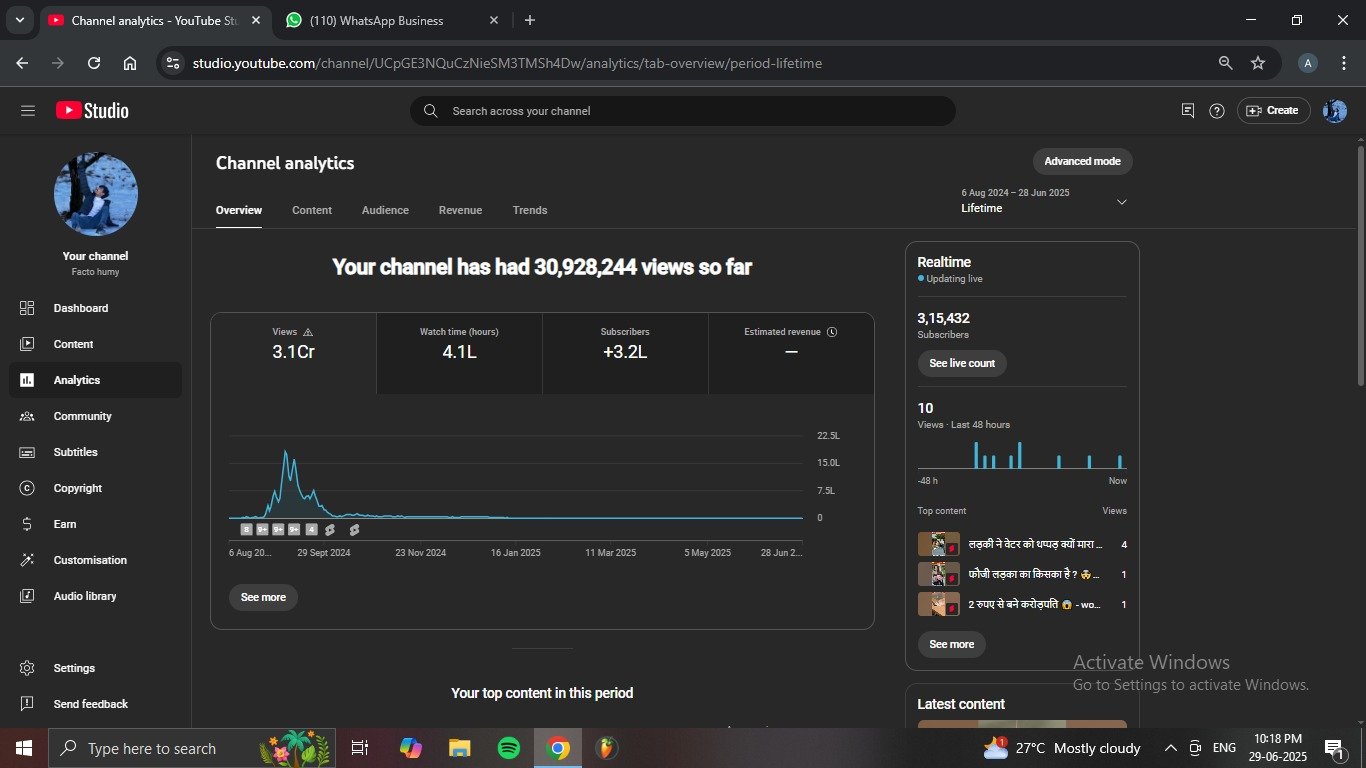Image resolution: width=1366 pixels, height=768 pixels.
Task: Click See more under the views chart
Action: 263,597
